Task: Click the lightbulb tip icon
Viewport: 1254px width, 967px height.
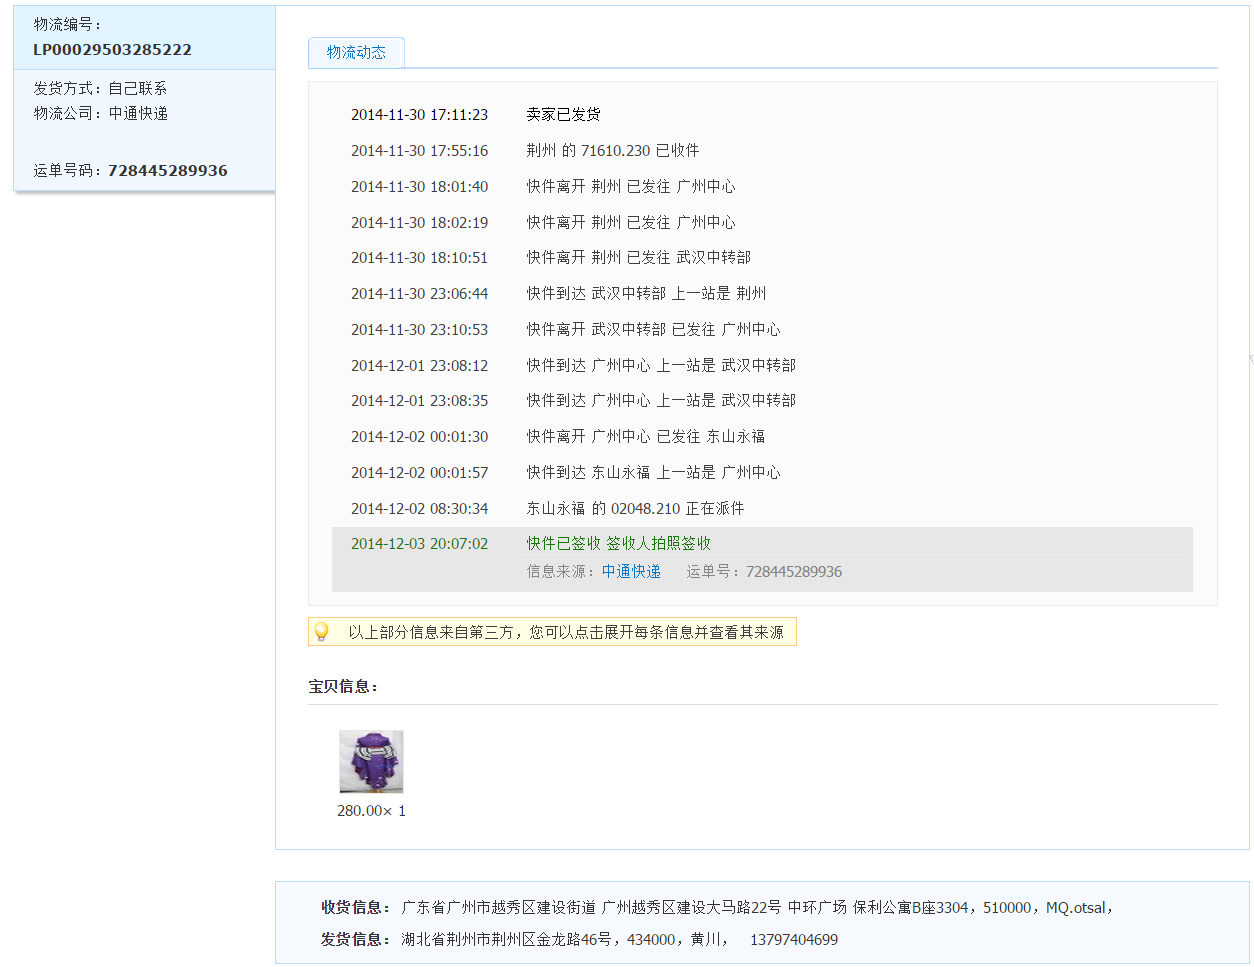Action: click(322, 632)
